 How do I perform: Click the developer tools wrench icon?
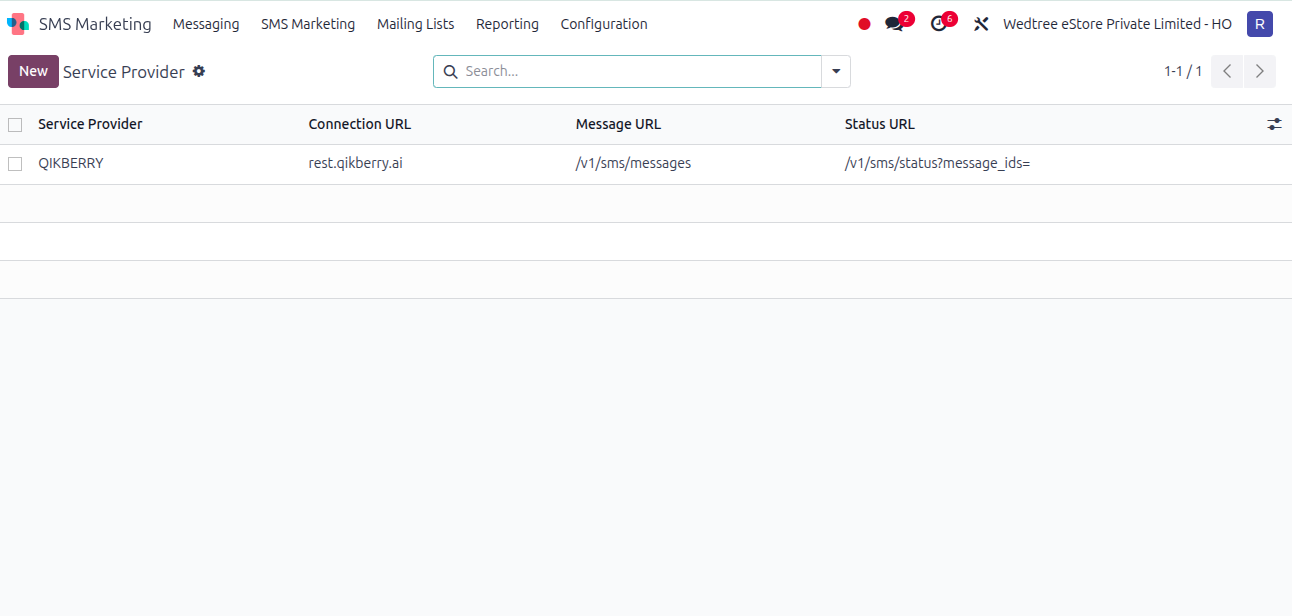click(981, 23)
